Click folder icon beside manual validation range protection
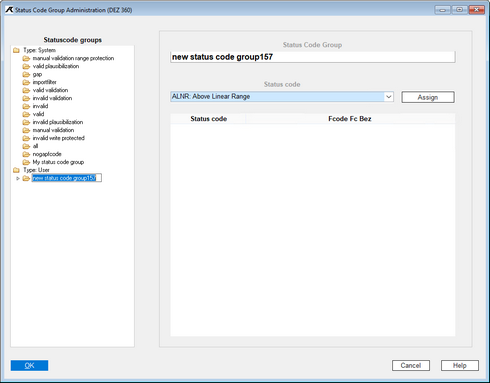490x383 pixels. click(26, 58)
